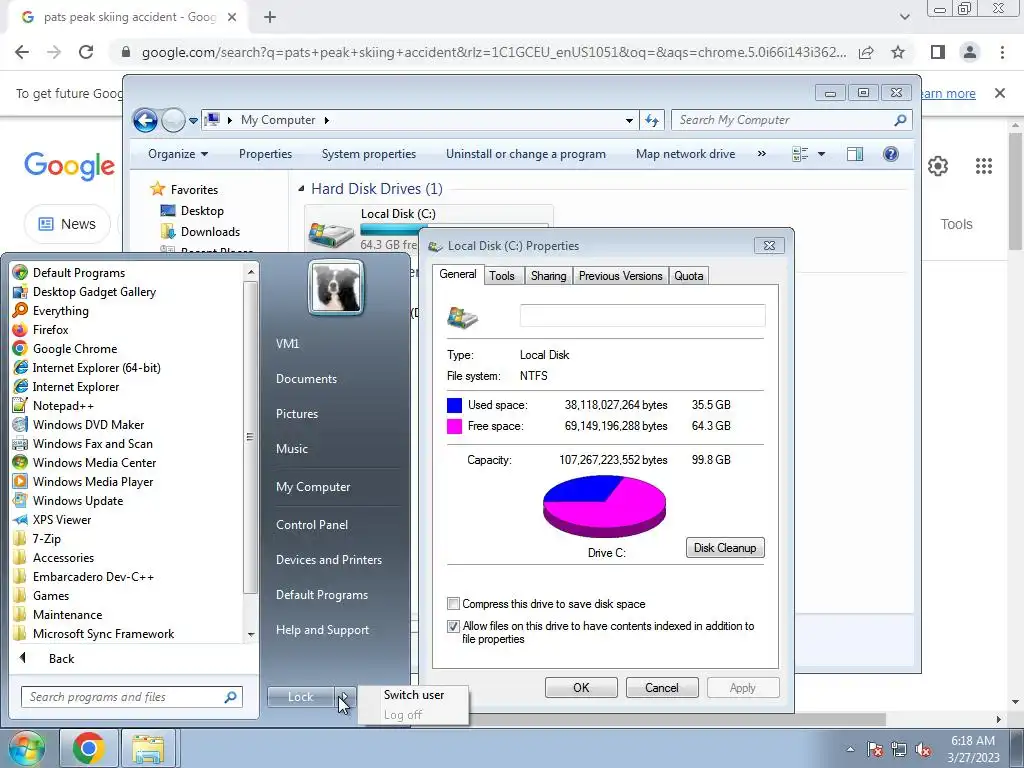Launch Windows DVD Maker
The image size is (1024, 768).
[88, 424]
